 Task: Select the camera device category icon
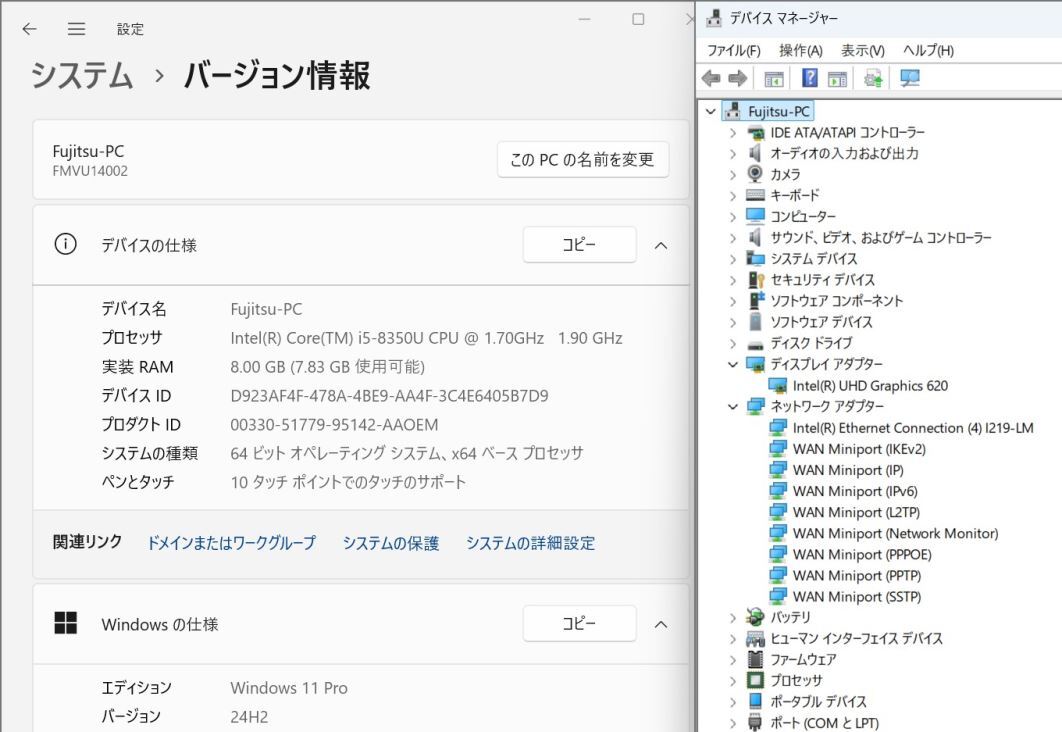(755, 174)
